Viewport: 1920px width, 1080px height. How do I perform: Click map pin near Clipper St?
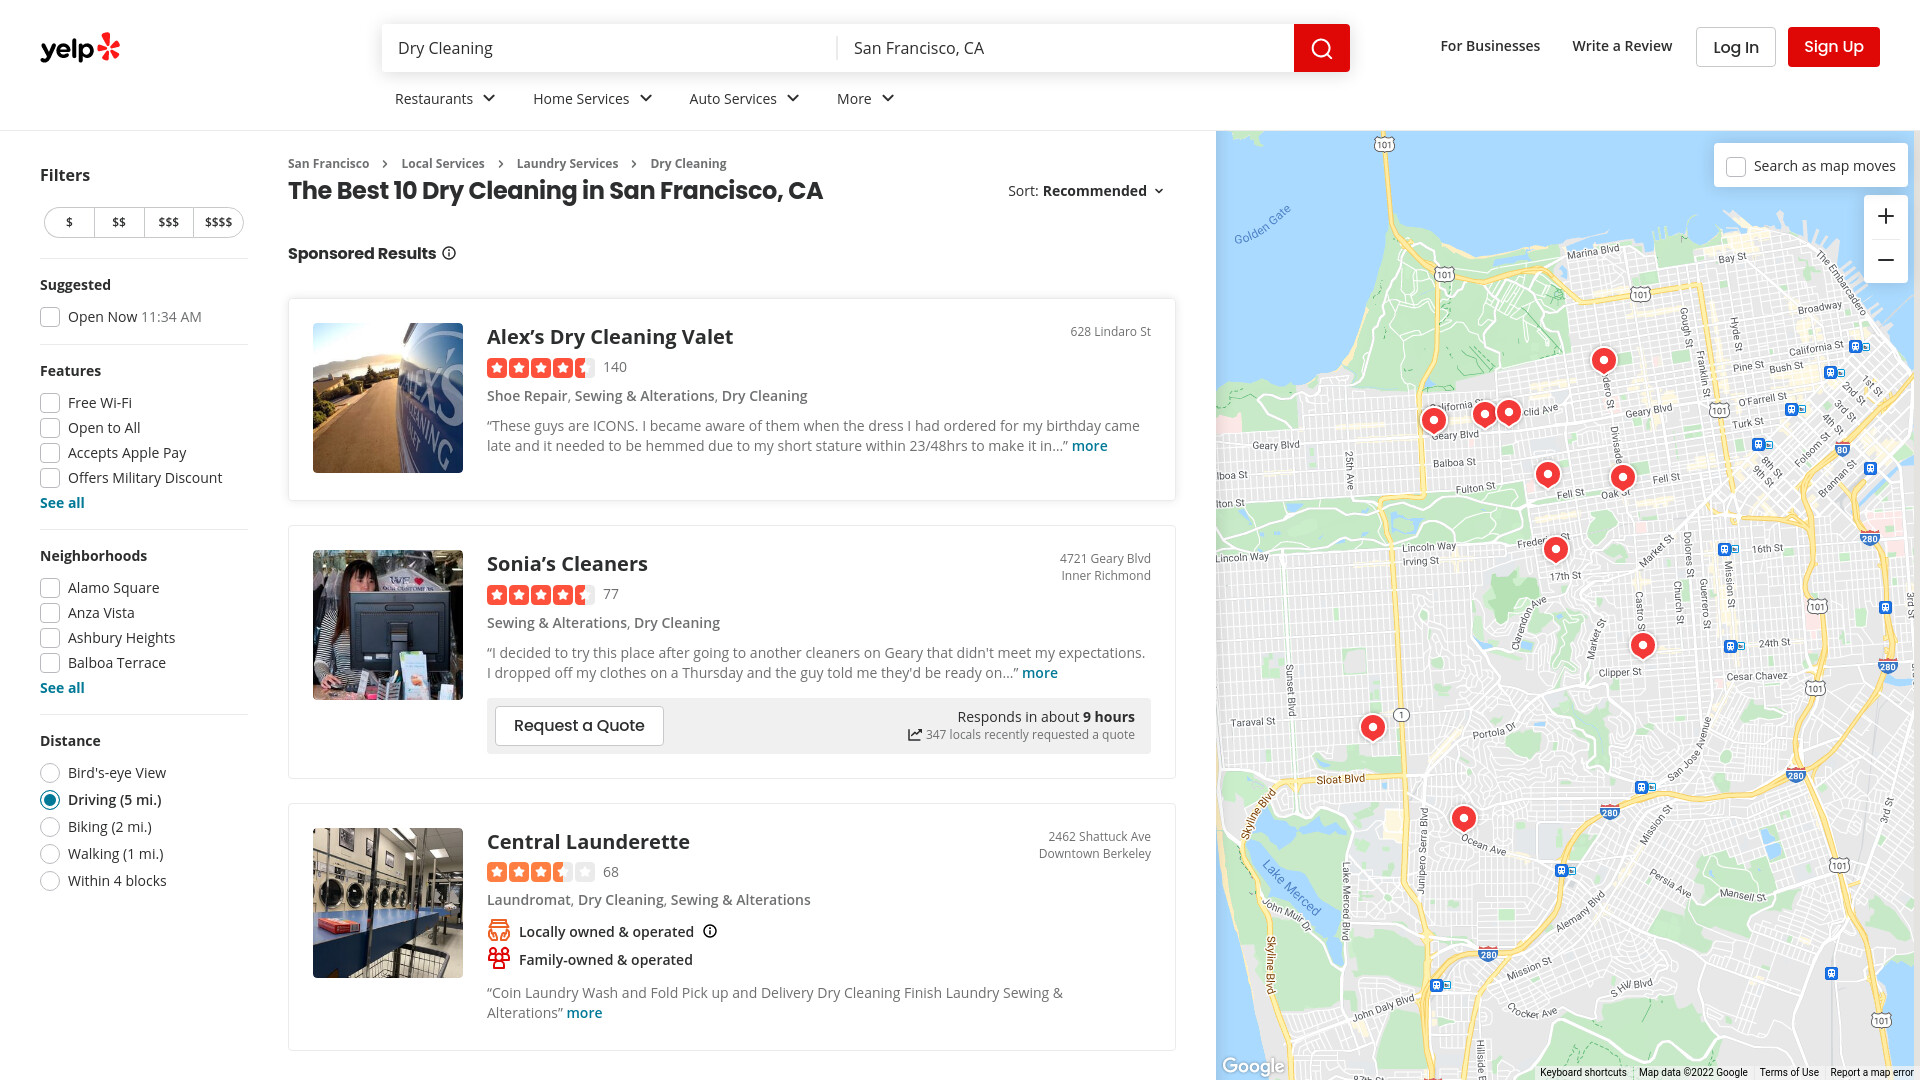tap(1642, 645)
